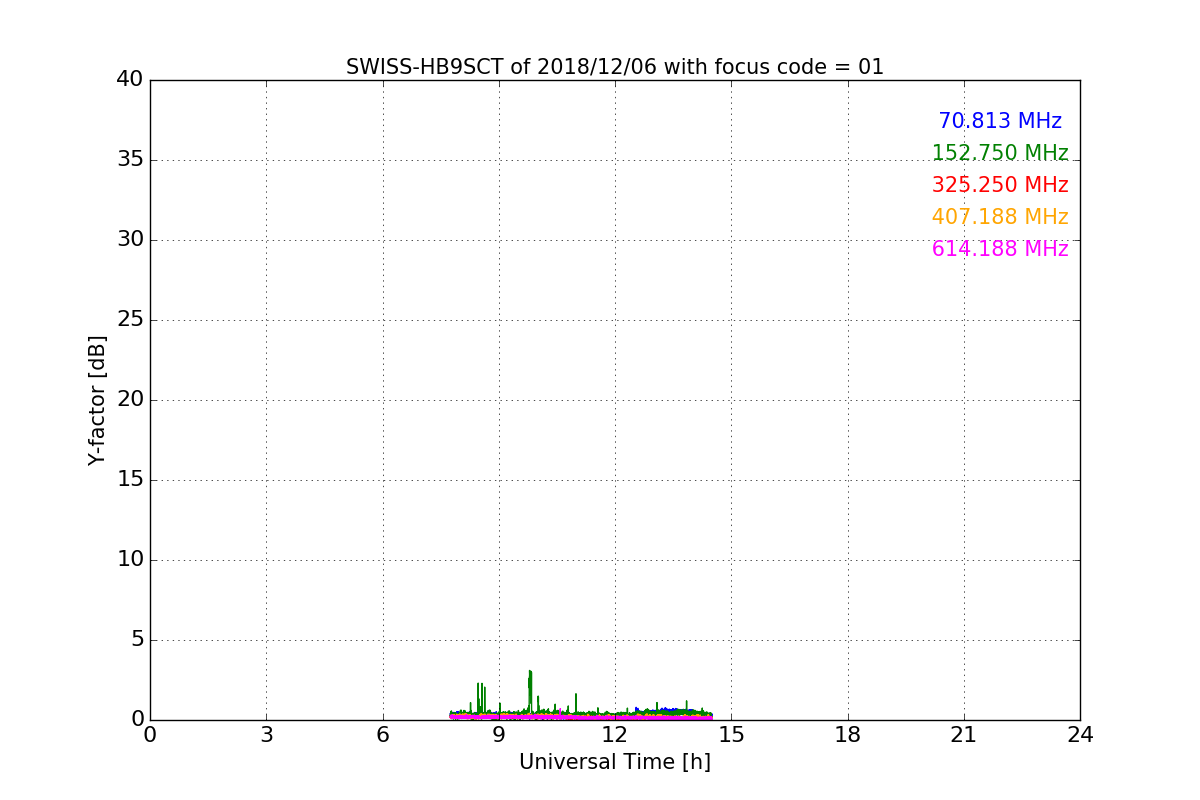The height and width of the screenshot is (800, 1200).
Task: Click the x-axis tick label 9
Action: point(499,735)
